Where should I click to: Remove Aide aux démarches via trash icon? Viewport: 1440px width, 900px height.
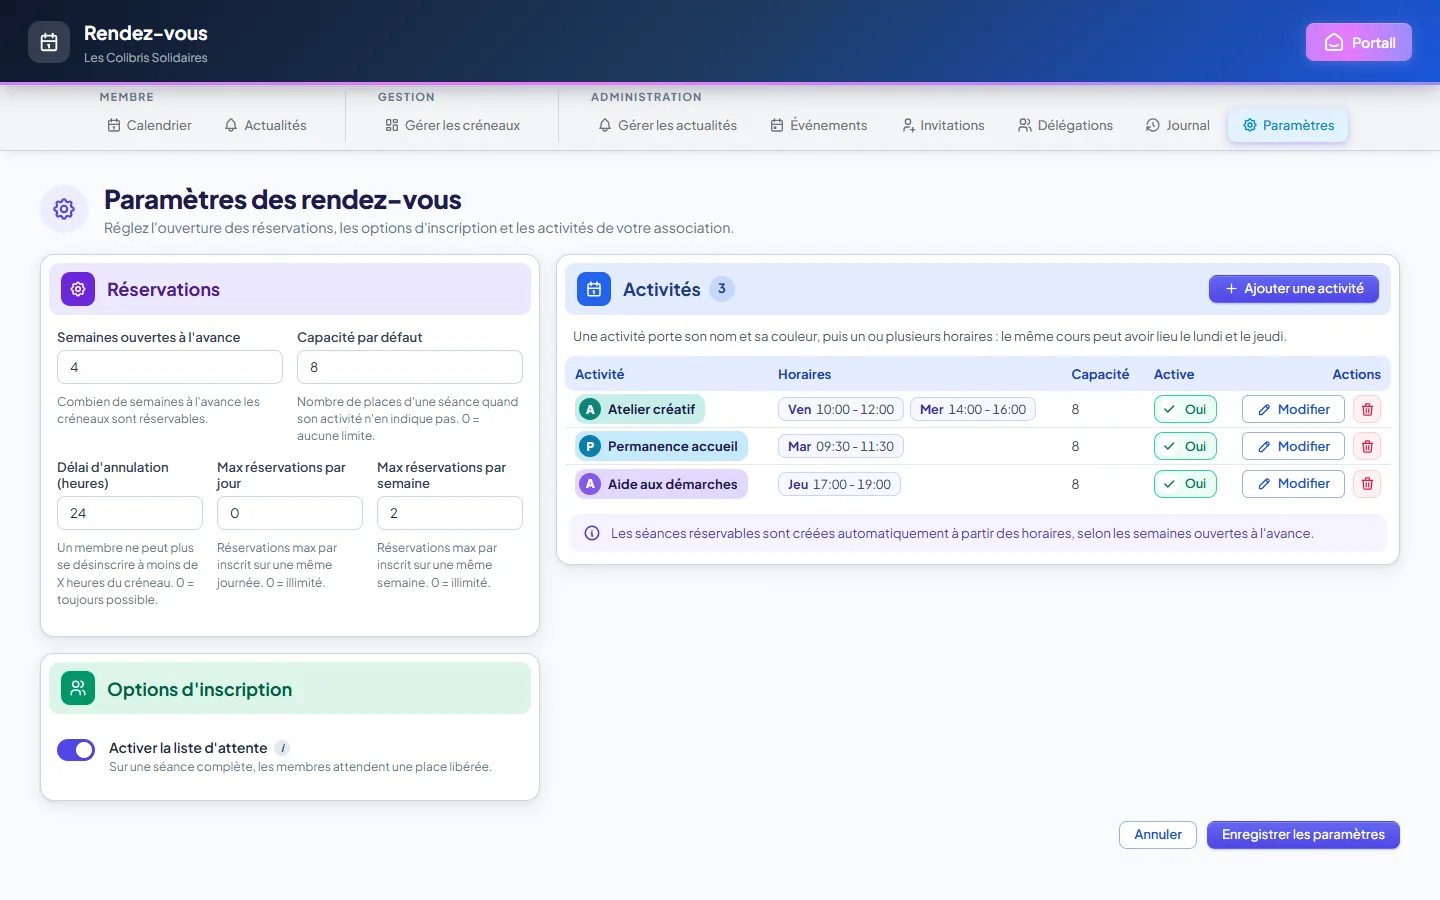(1367, 484)
